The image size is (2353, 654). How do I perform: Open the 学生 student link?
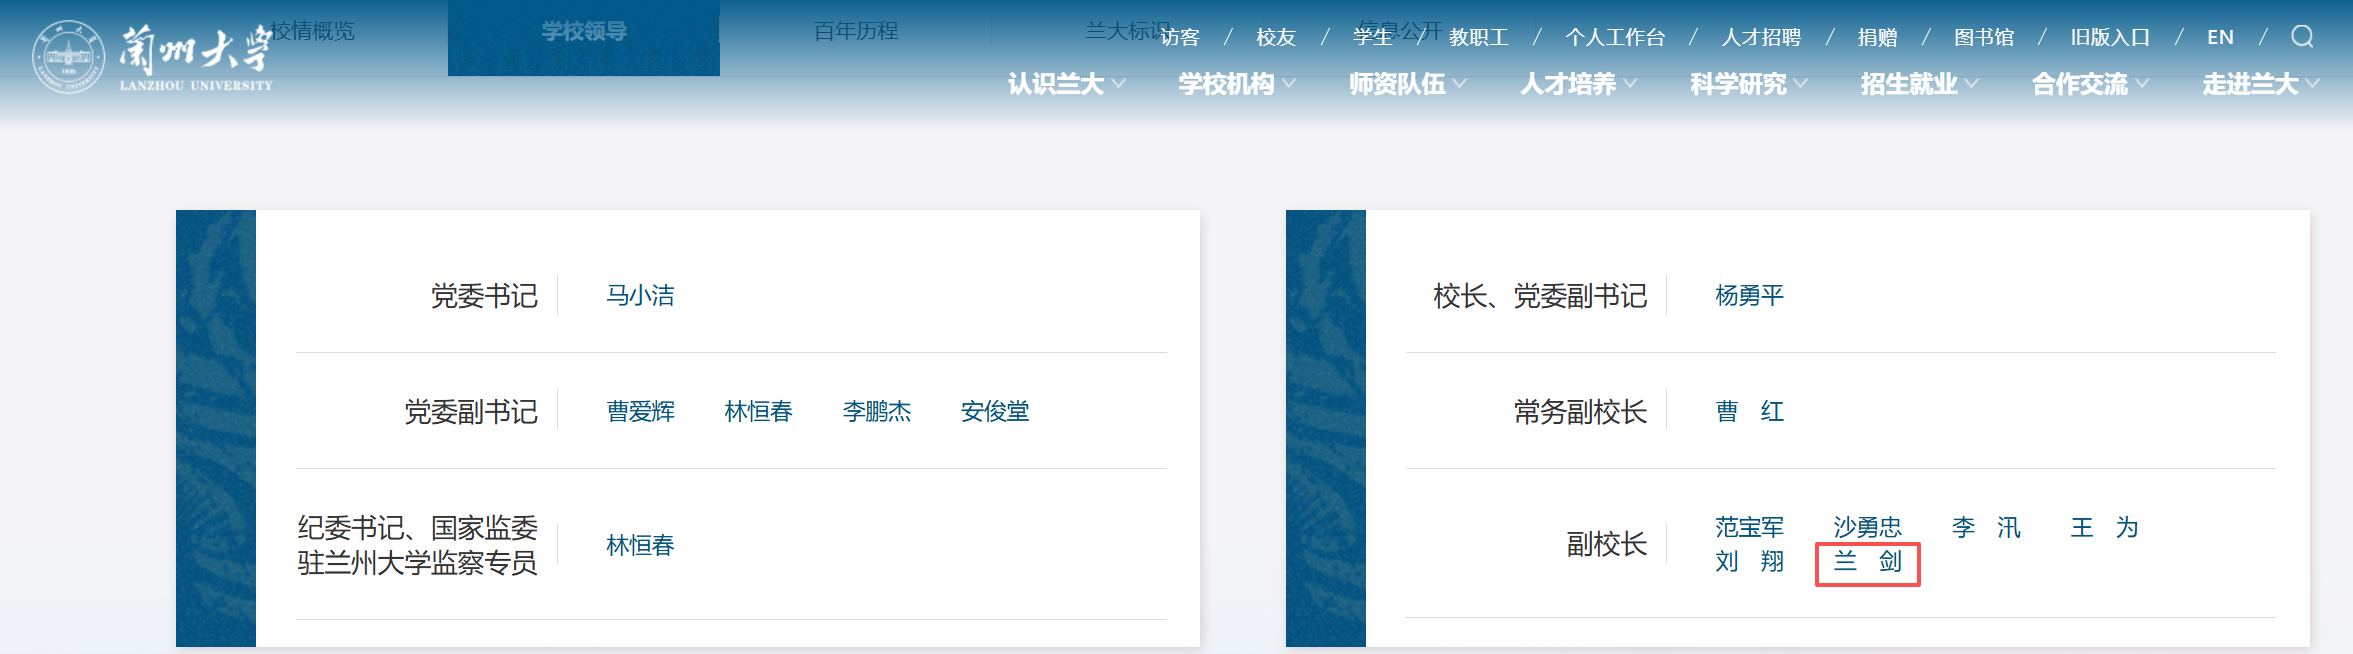(x=1373, y=37)
